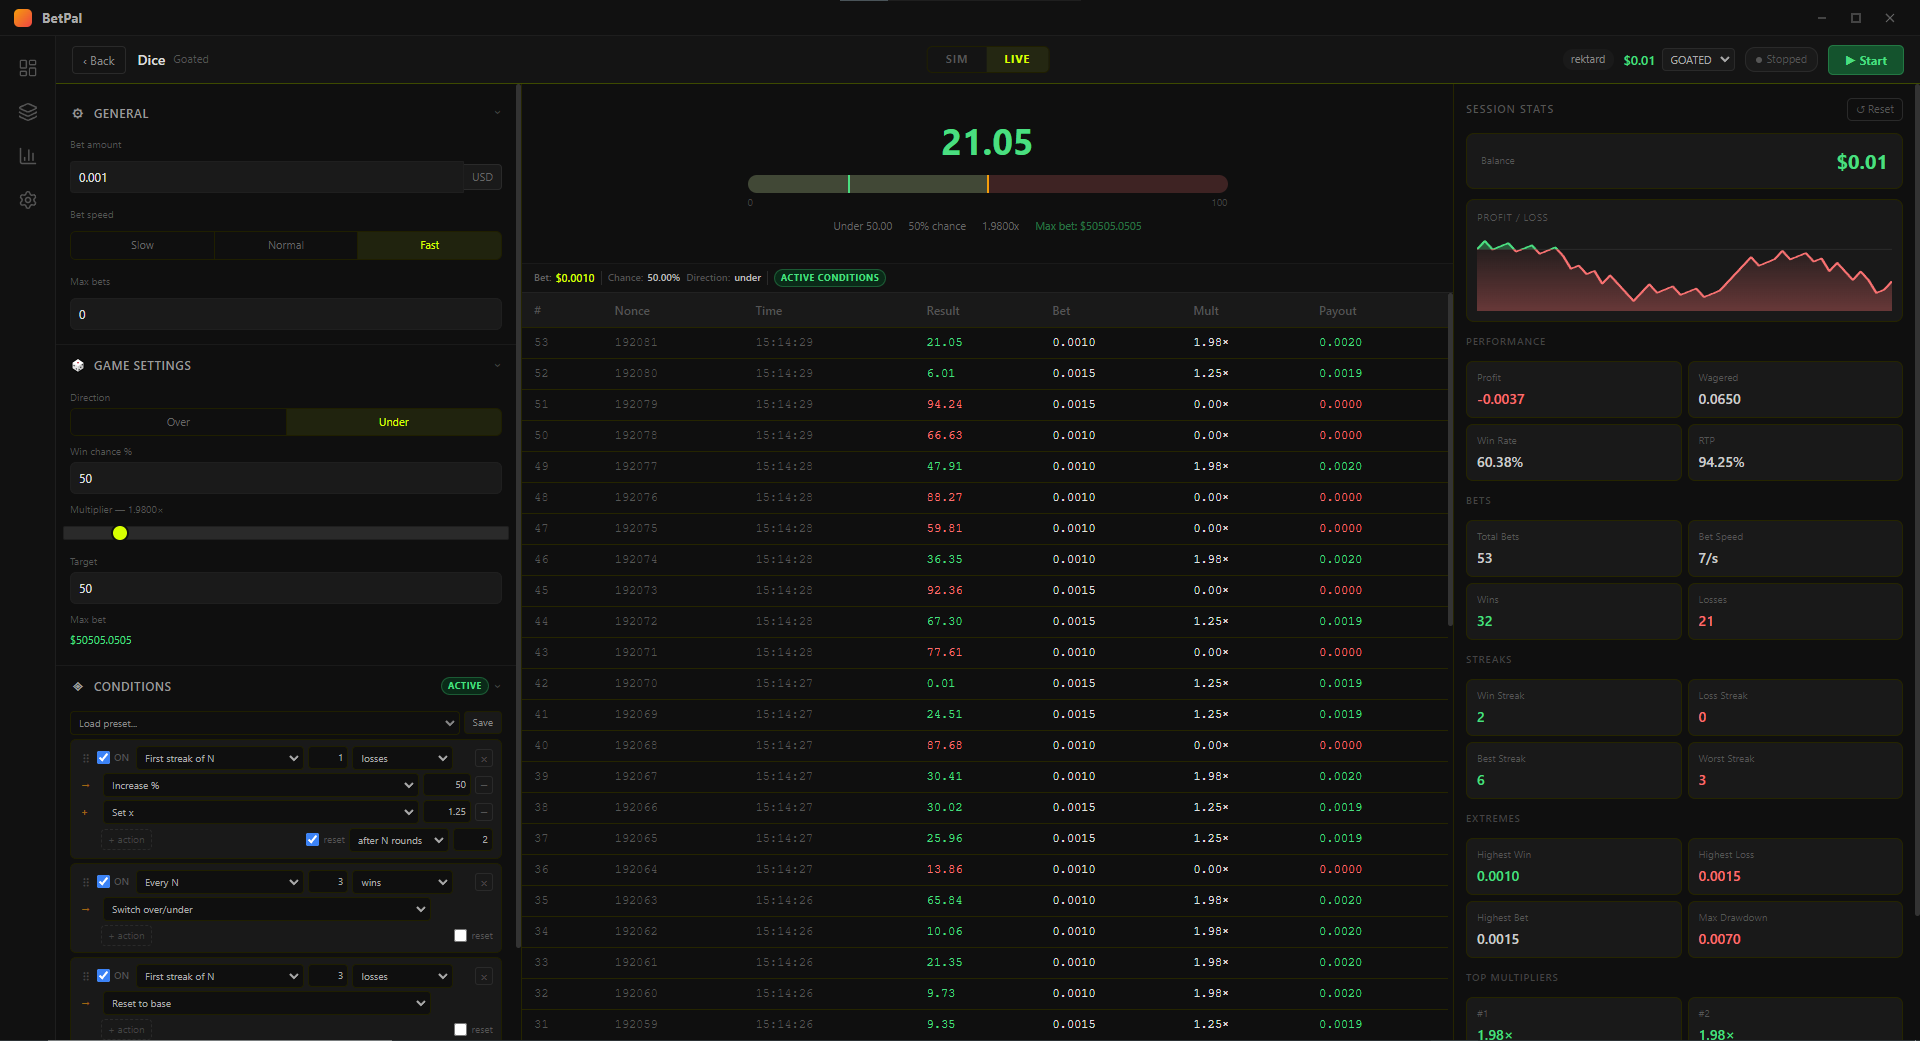1920x1041 pixels.
Task: Enable reset checkbox for Switch over/under condition
Action: 460,936
